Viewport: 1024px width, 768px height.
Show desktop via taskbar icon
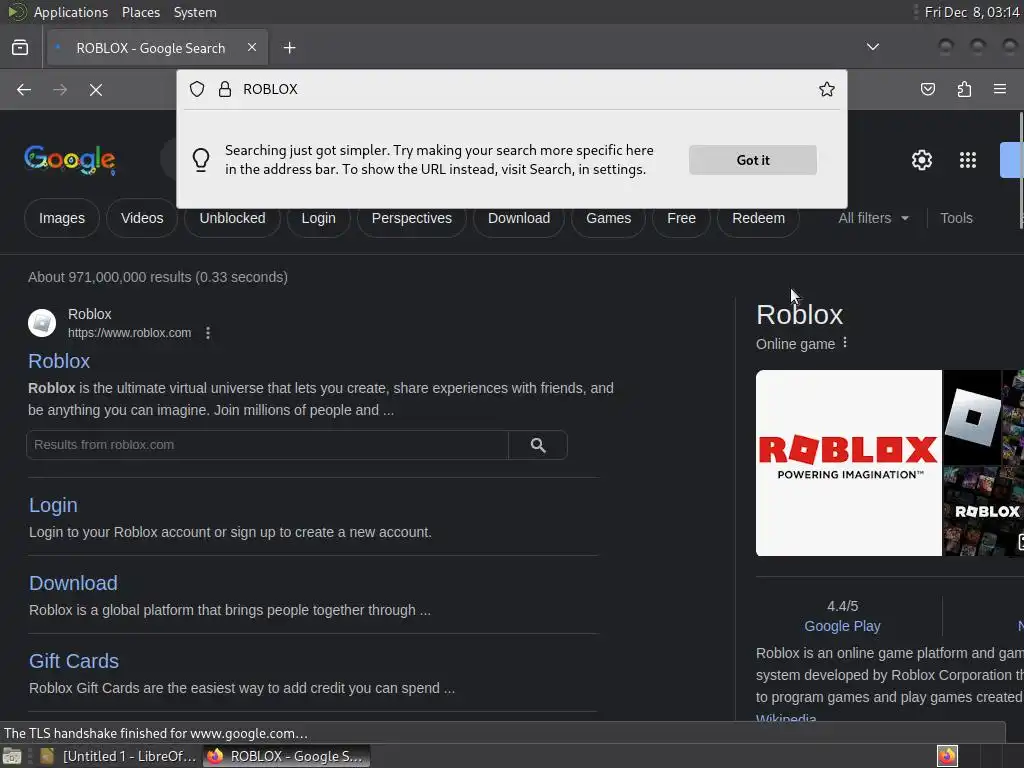coord(12,756)
